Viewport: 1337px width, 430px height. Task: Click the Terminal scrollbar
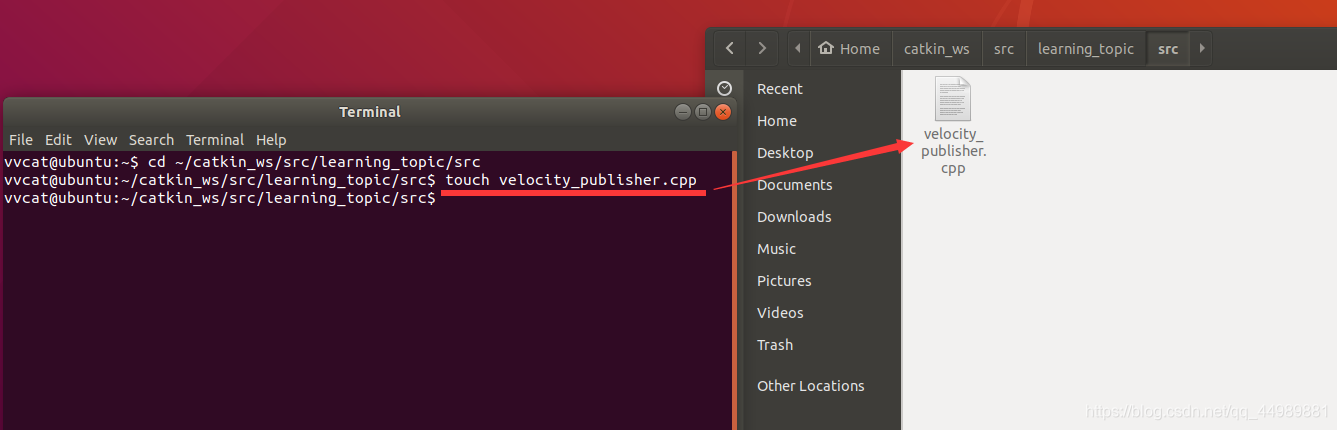[734, 290]
